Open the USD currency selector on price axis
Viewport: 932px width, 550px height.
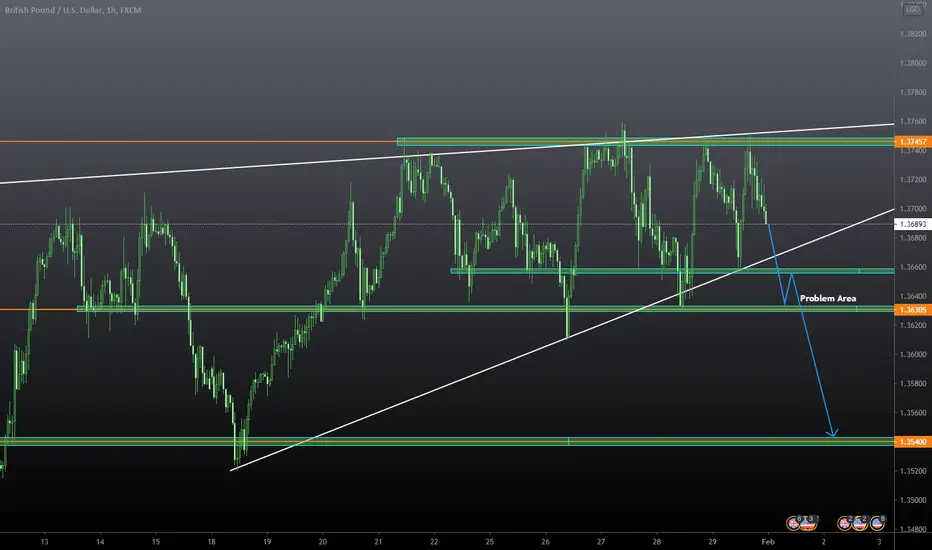point(912,9)
